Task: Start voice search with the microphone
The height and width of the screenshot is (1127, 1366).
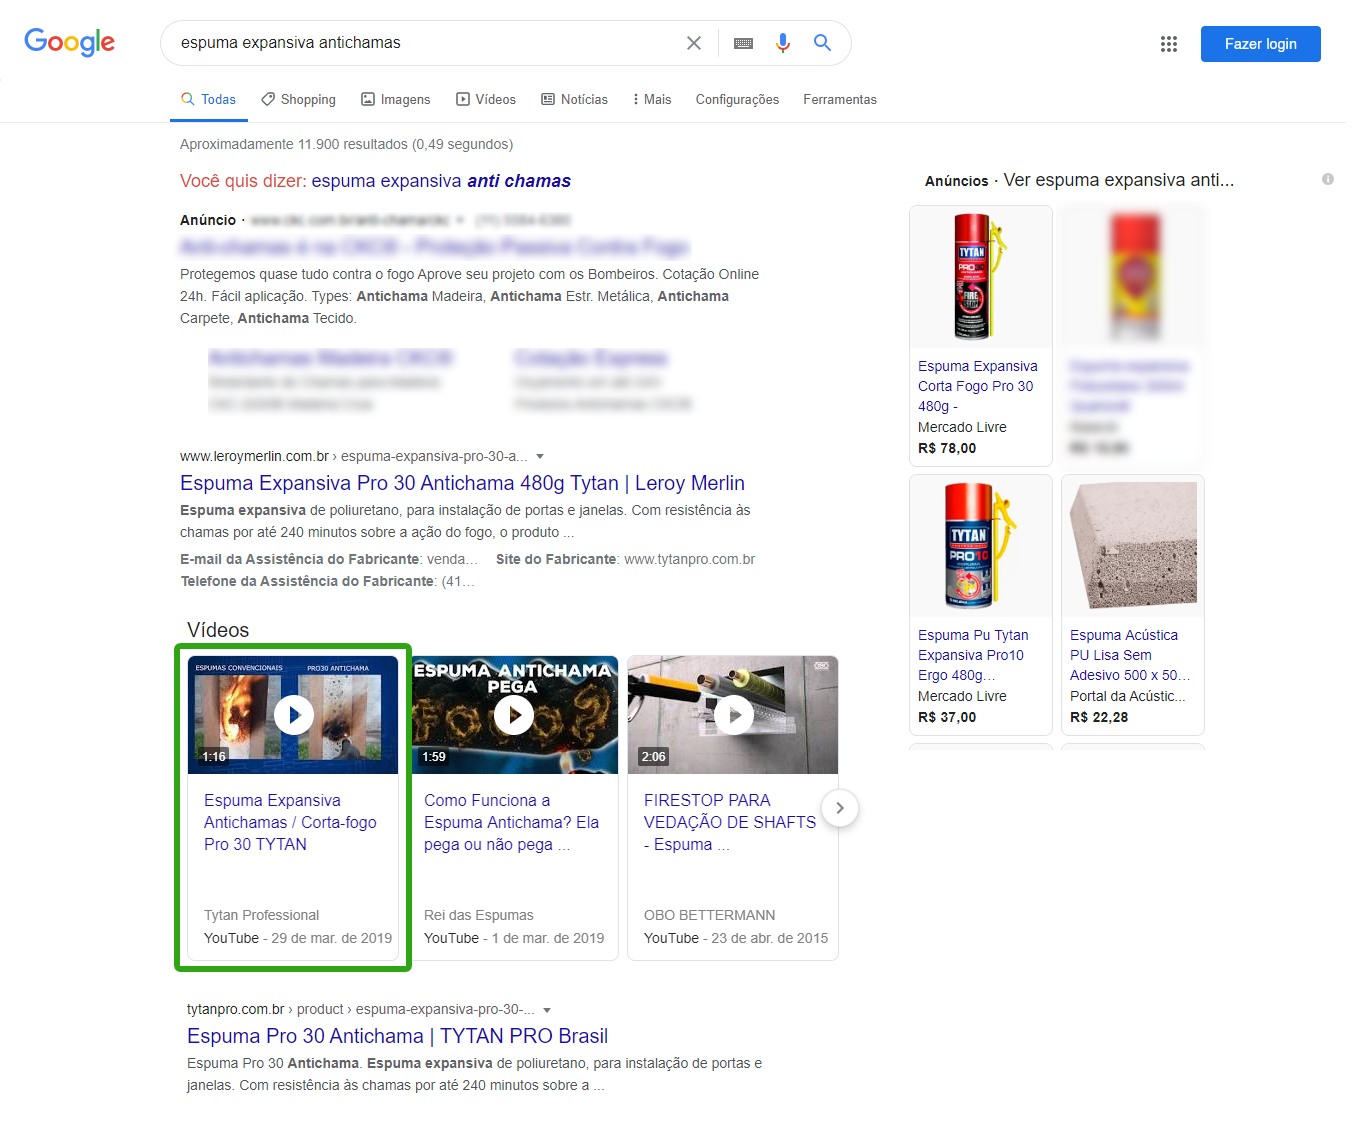Action: pos(783,43)
